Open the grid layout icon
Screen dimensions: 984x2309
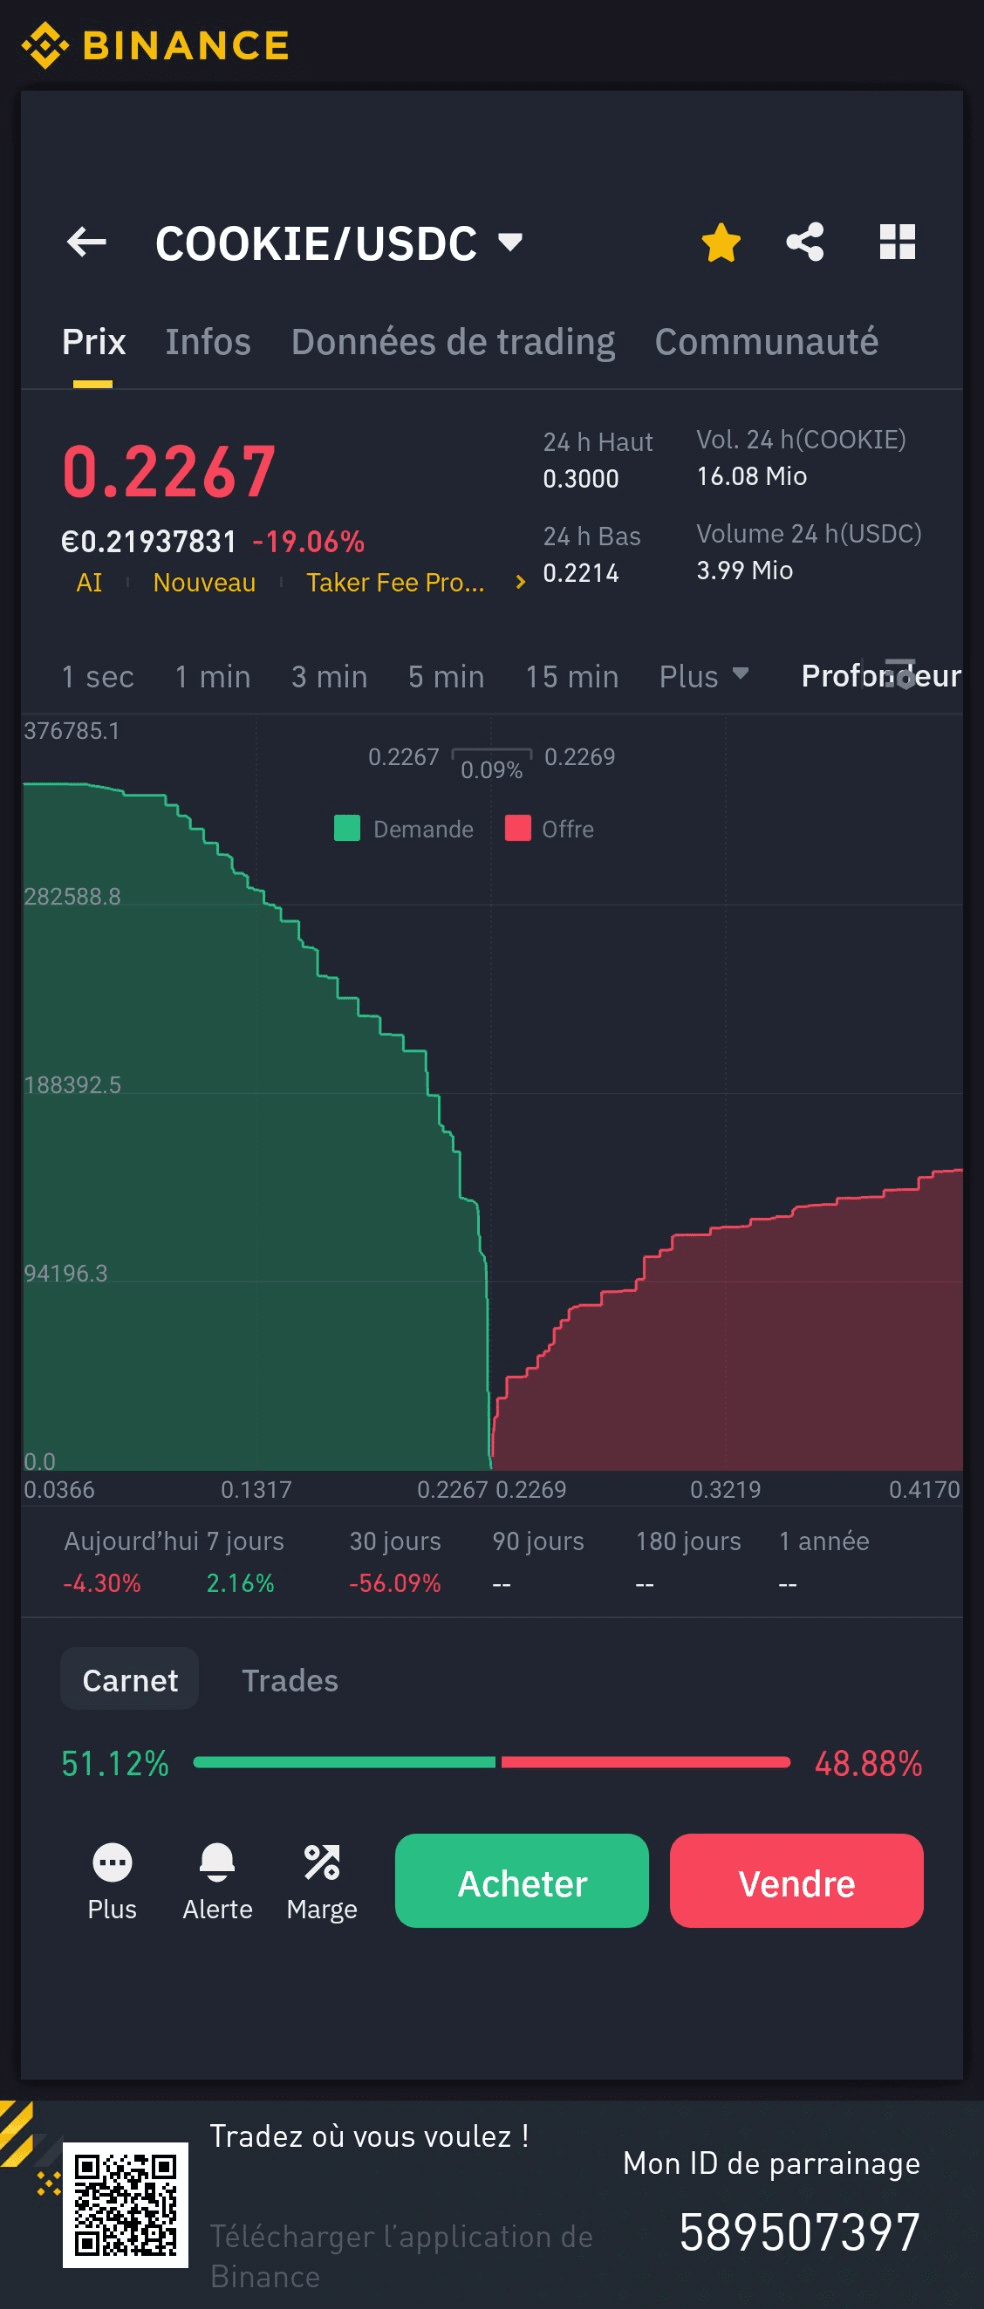pos(897,242)
